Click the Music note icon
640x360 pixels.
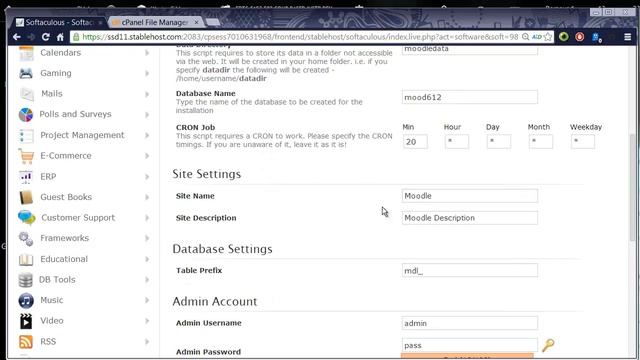pyautogui.click(x=26, y=300)
